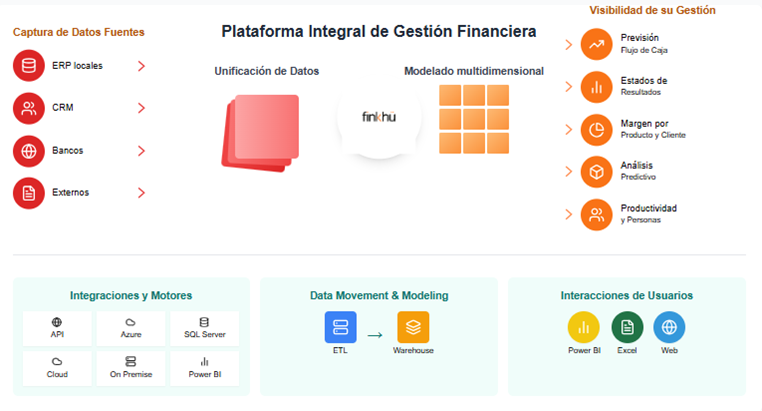Select the On Premise integration tile

(x=131, y=368)
